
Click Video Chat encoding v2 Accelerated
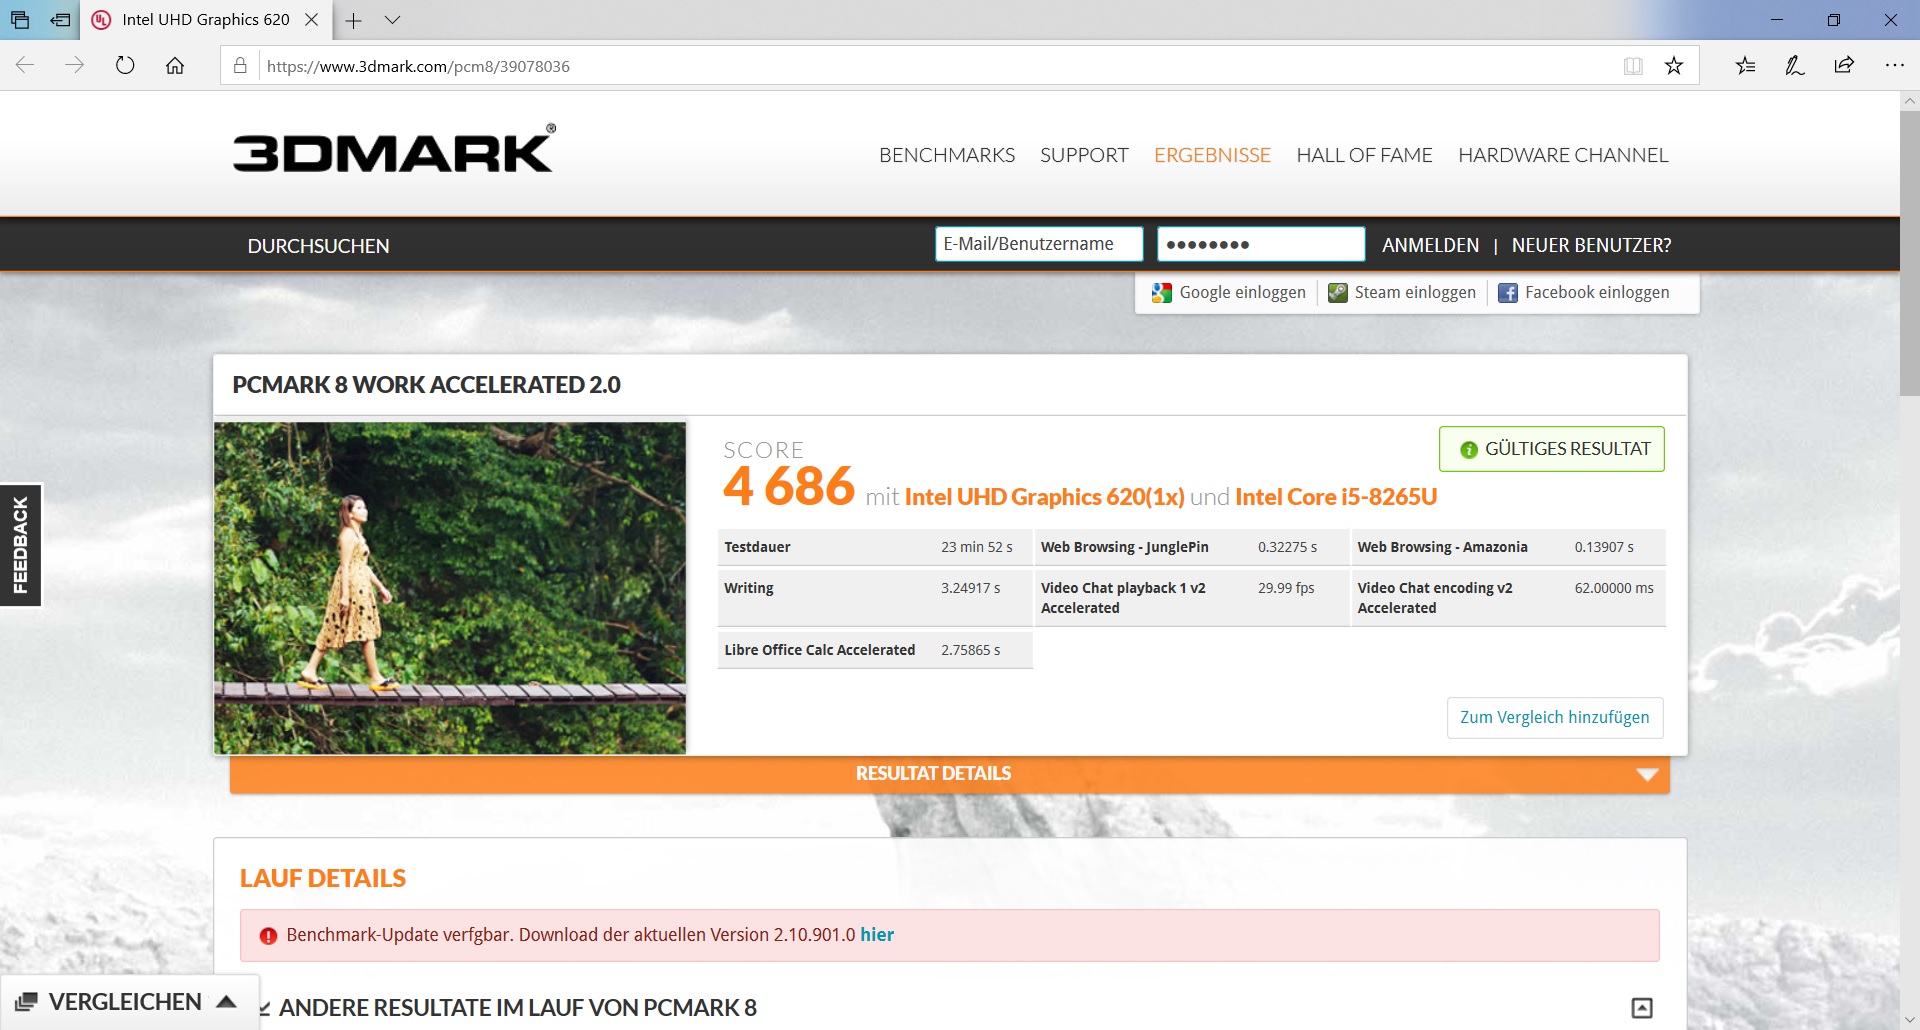click(x=1435, y=598)
